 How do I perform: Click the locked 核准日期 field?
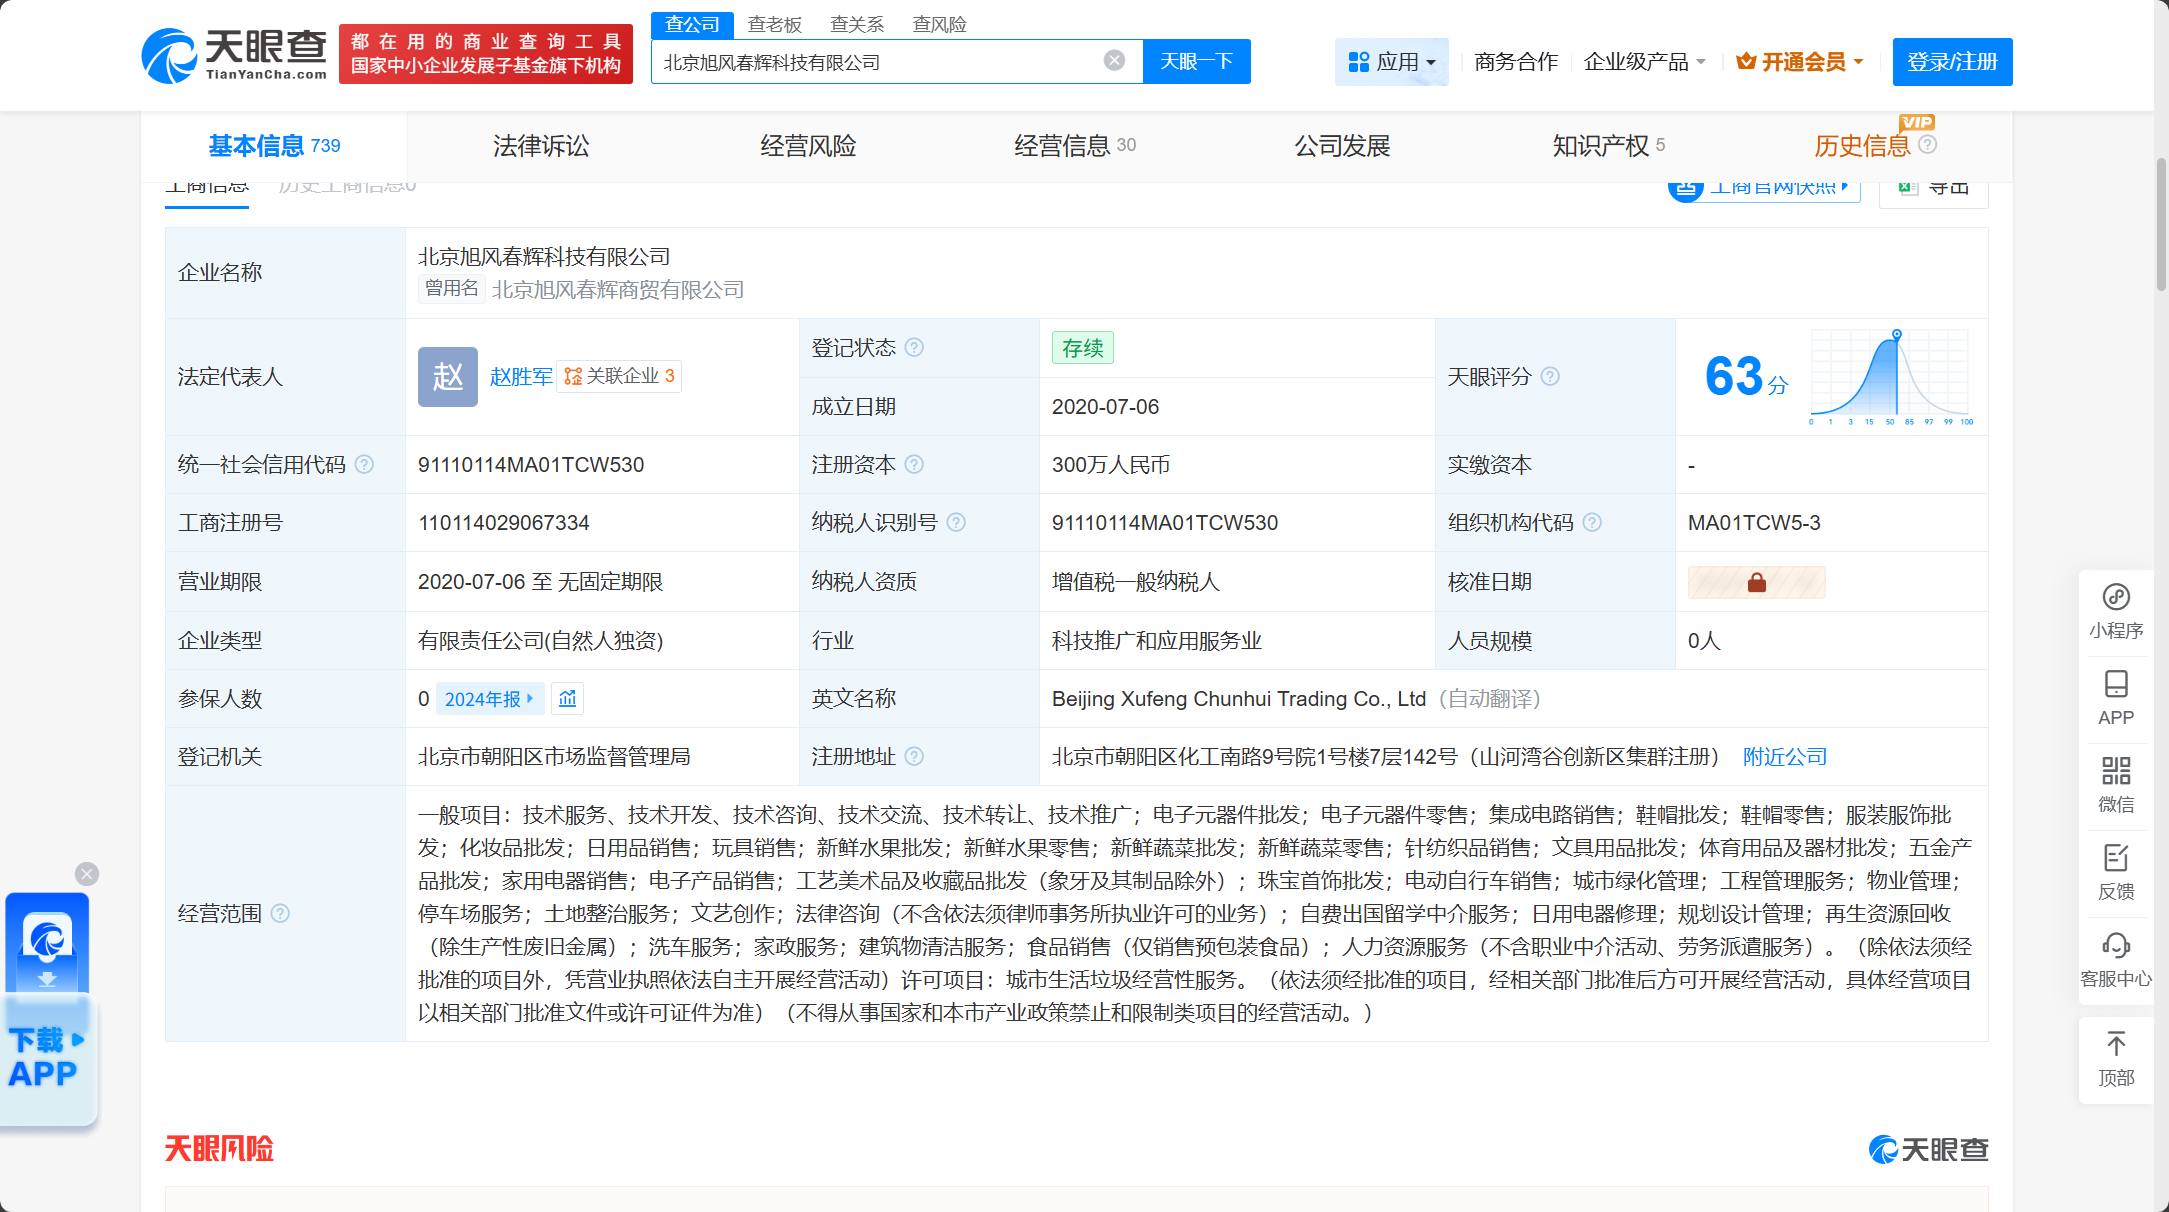[x=1756, y=582]
